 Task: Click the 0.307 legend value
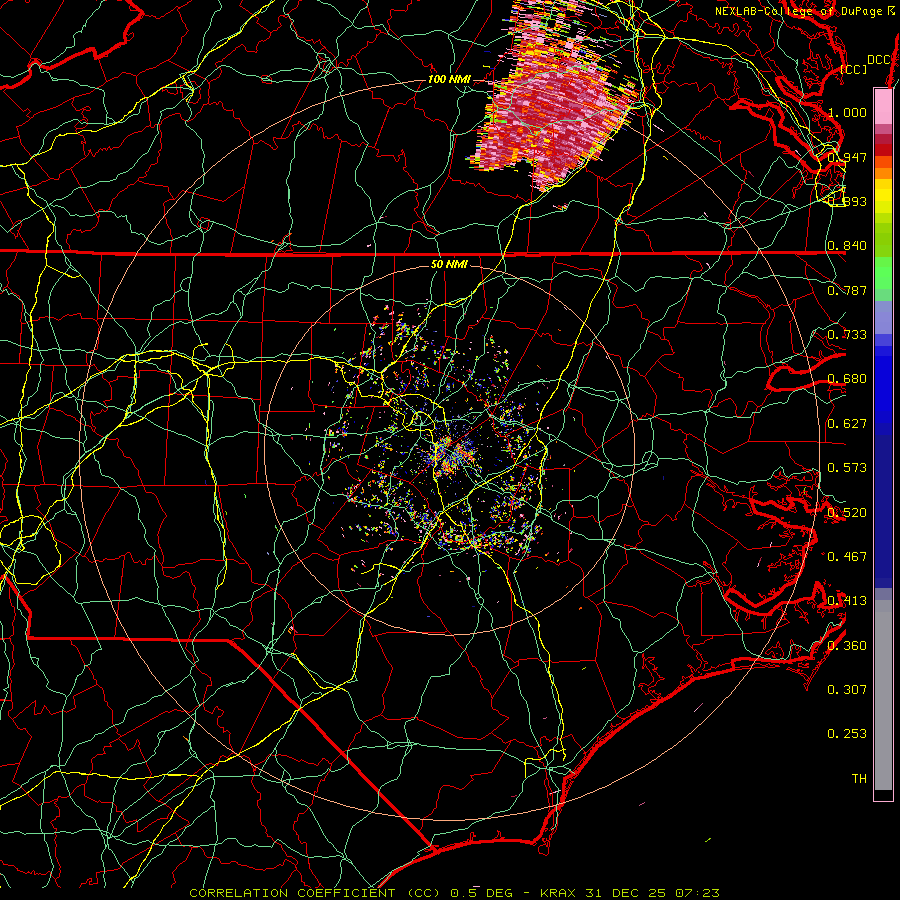[847, 689]
